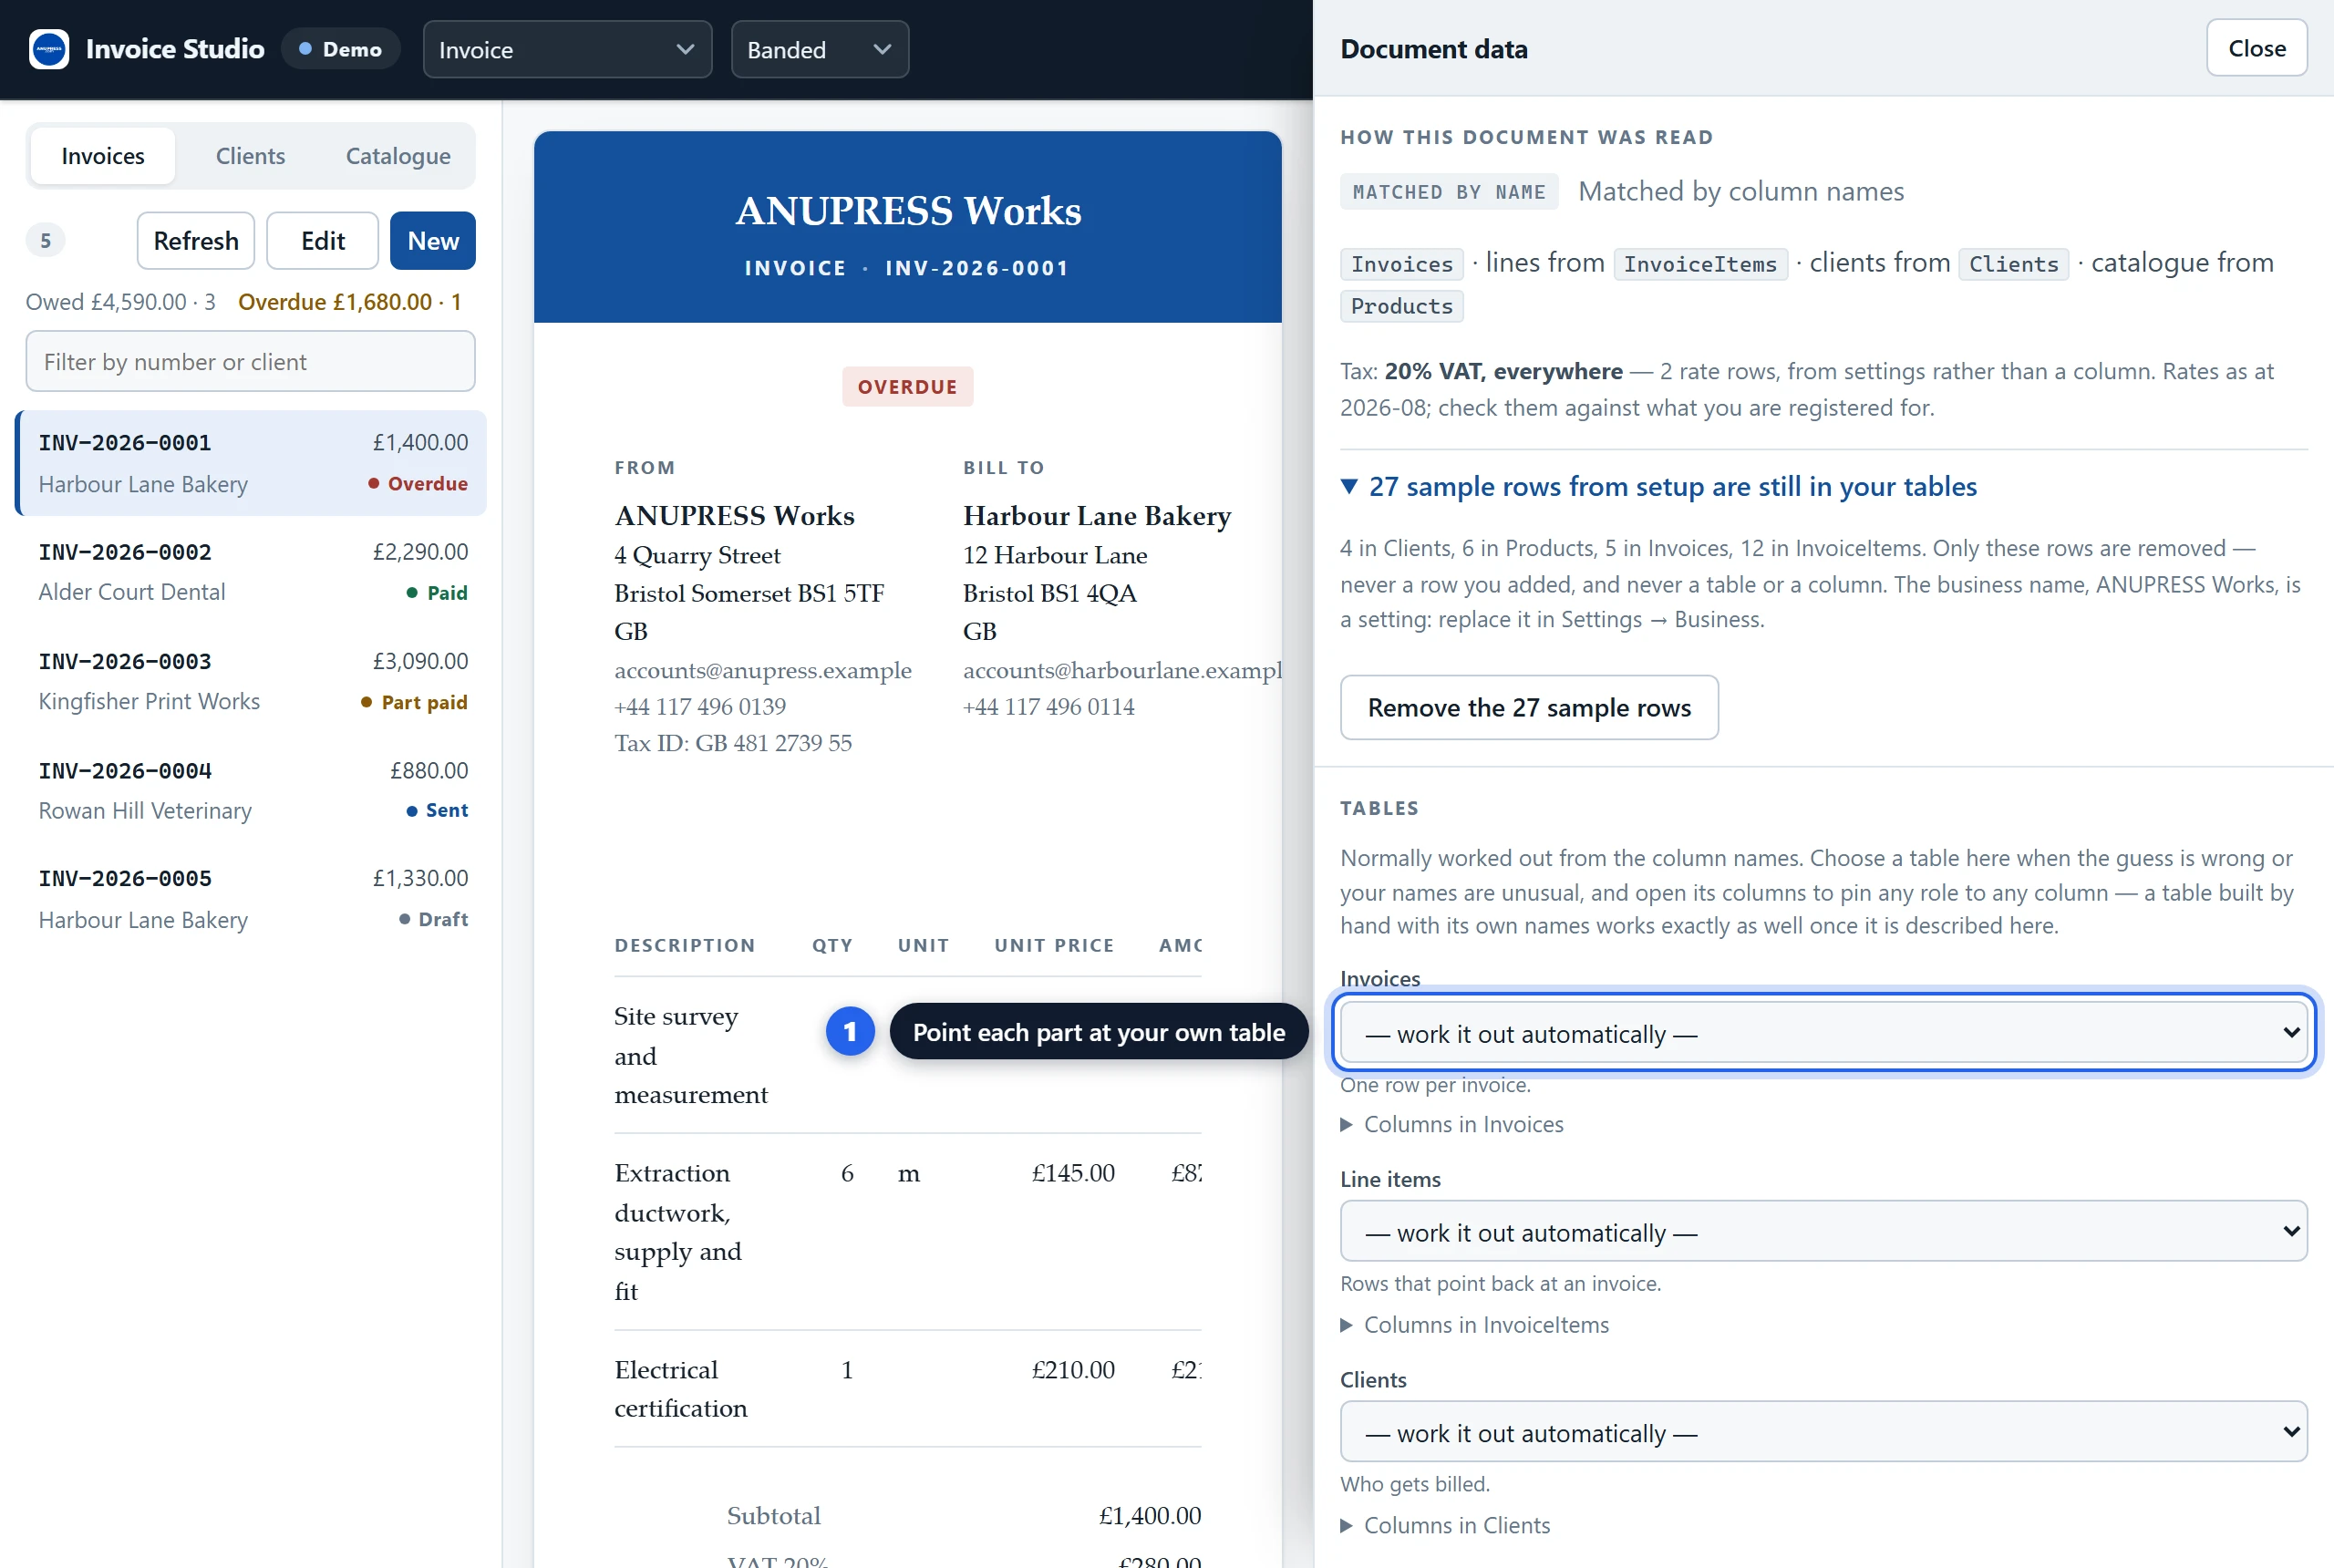Viewport: 2334px width, 1568px height.
Task: Click the Part paid status of INV-2026-0003
Action: click(x=414, y=702)
